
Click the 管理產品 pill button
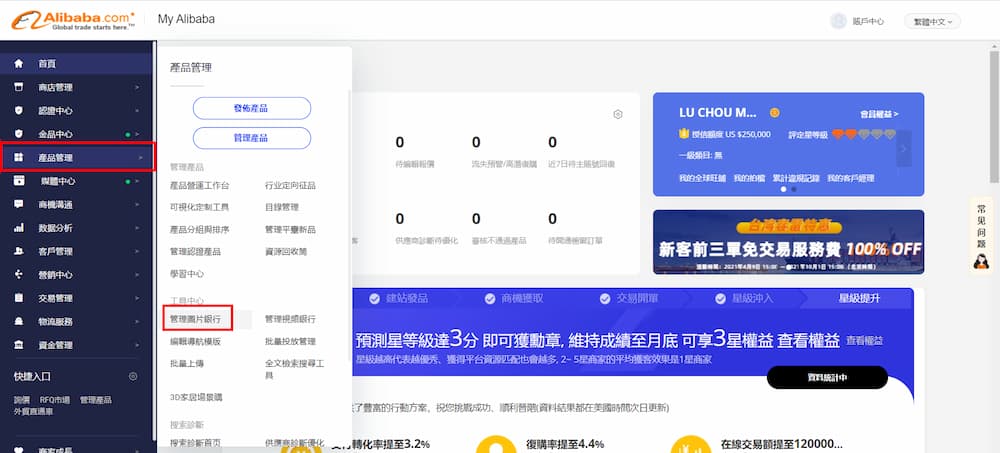[x=252, y=138]
